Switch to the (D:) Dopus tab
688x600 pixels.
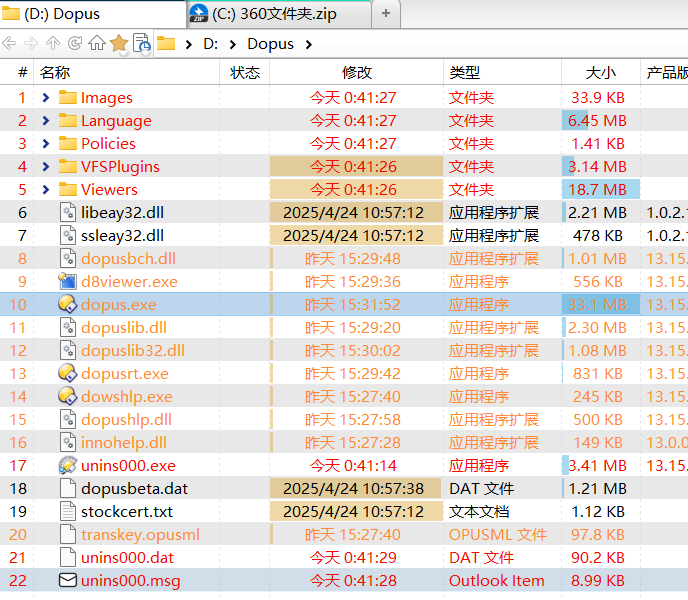(x=93, y=14)
